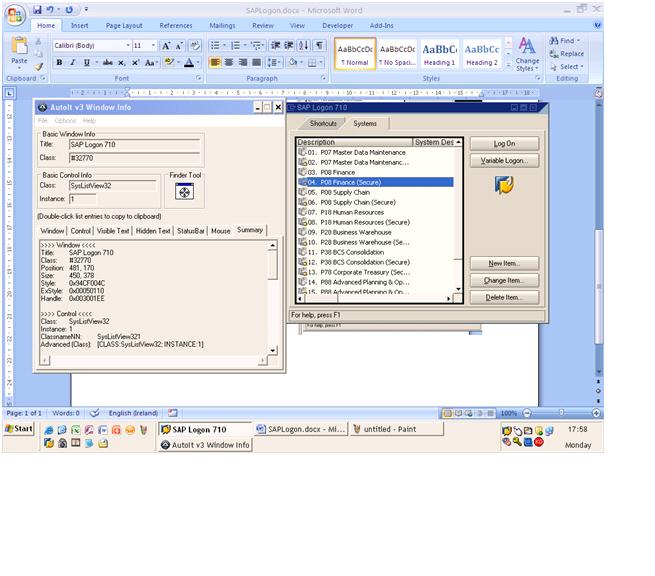Screen dimensions: 655x576
Task: Click the Delete Item button
Action: pyautogui.click(x=504, y=297)
